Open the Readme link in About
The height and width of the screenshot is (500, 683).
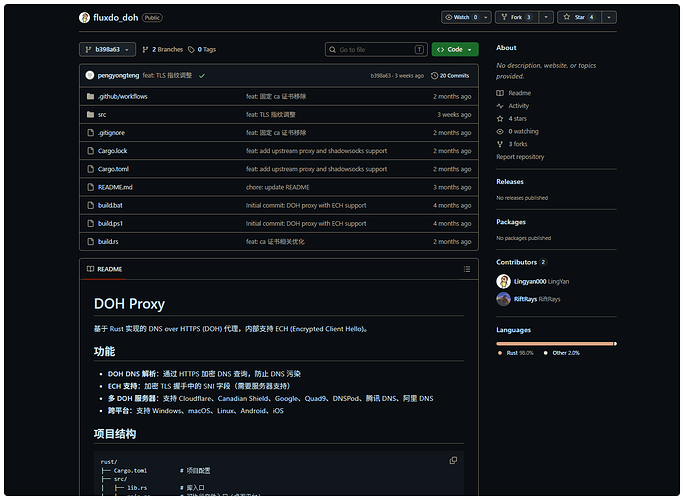519,93
